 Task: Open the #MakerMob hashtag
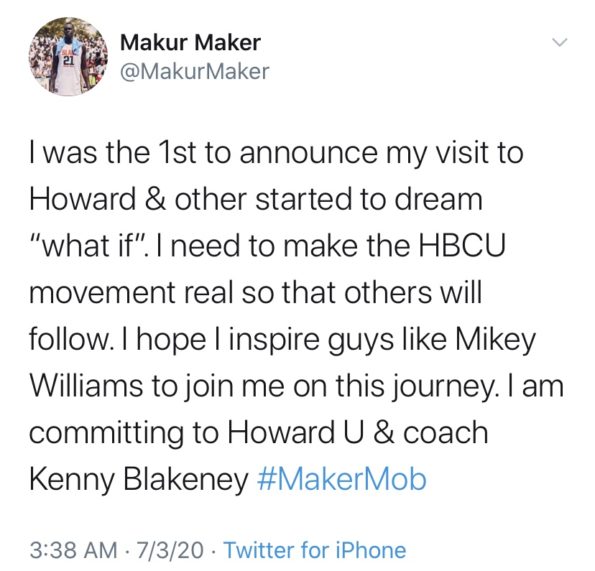click(342, 479)
